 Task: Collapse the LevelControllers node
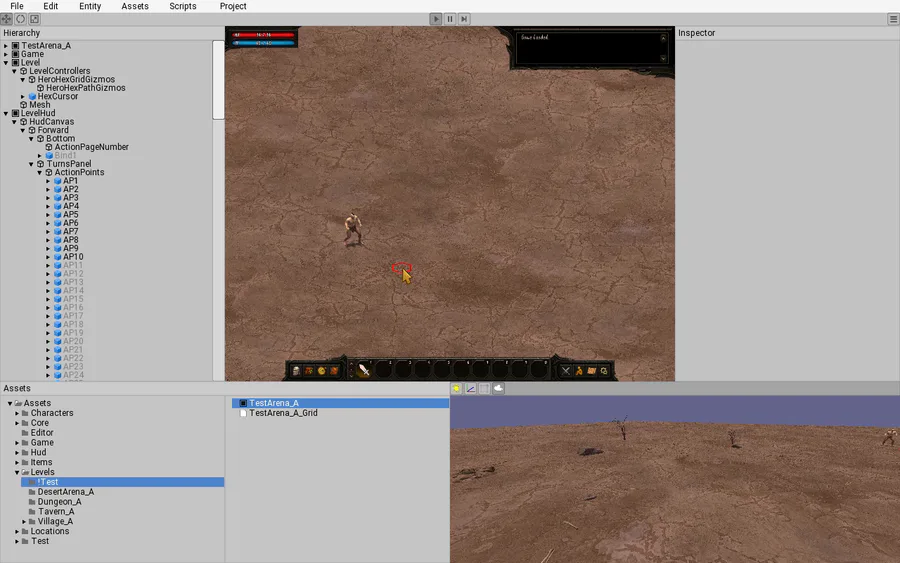point(14,71)
